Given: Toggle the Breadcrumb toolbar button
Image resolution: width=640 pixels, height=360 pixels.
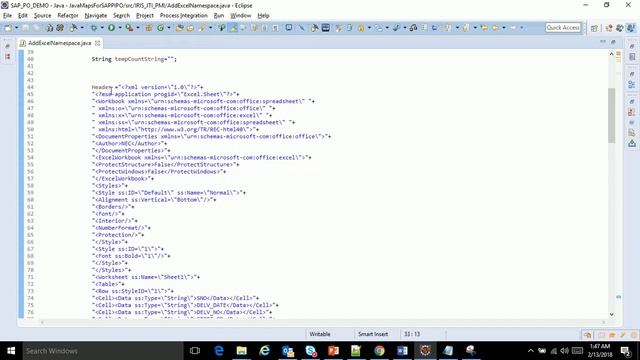Looking at the screenshot, I should coord(222,28).
